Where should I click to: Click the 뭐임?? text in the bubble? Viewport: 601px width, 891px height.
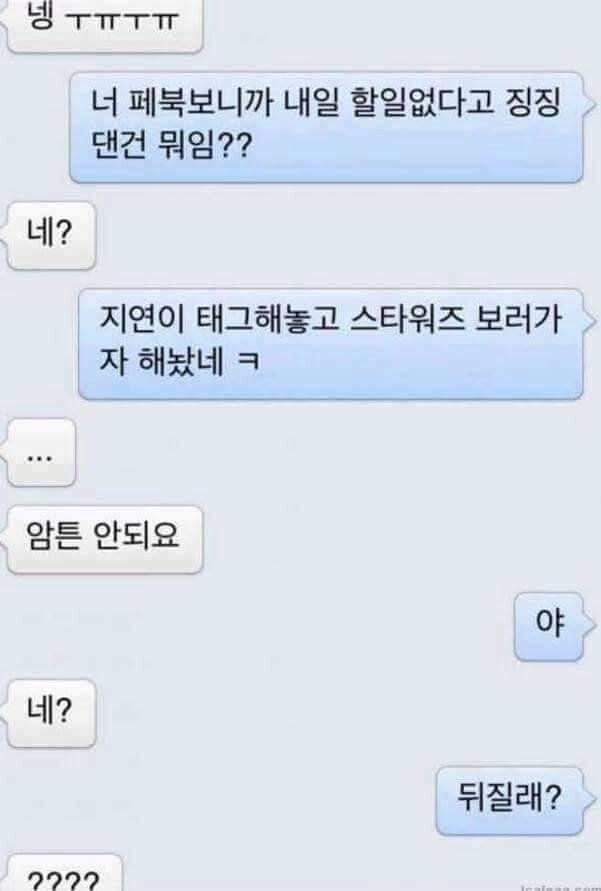pyautogui.click(x=202, y=146)
